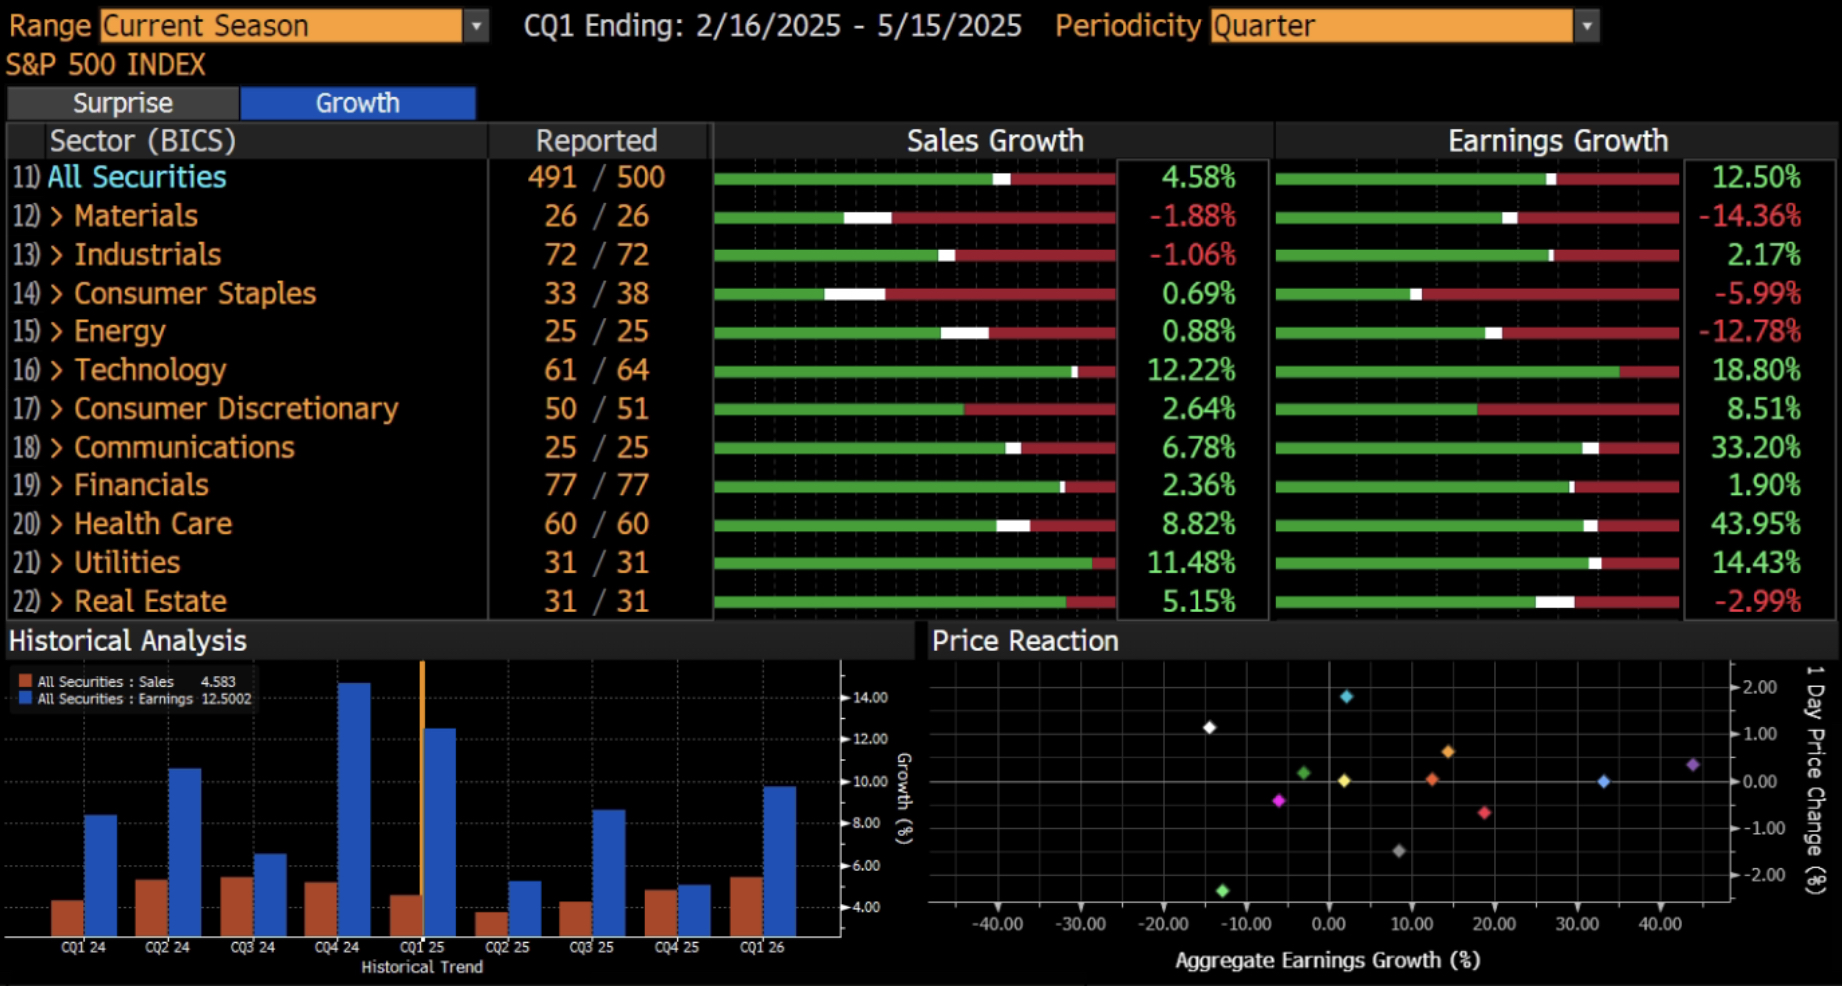Click the orange Sales legend swatch
The width and height of the screenshot is (1842, 986).
[25, 681]
